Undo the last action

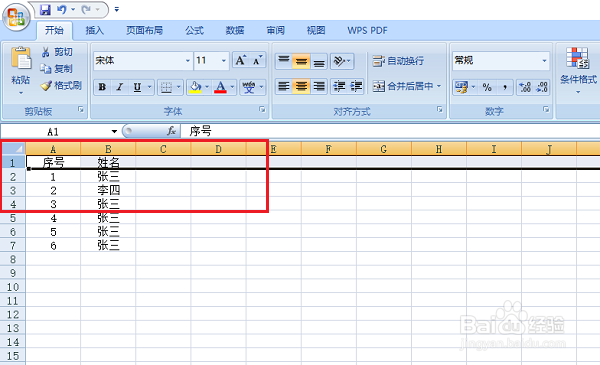click(x=62, y=10)
